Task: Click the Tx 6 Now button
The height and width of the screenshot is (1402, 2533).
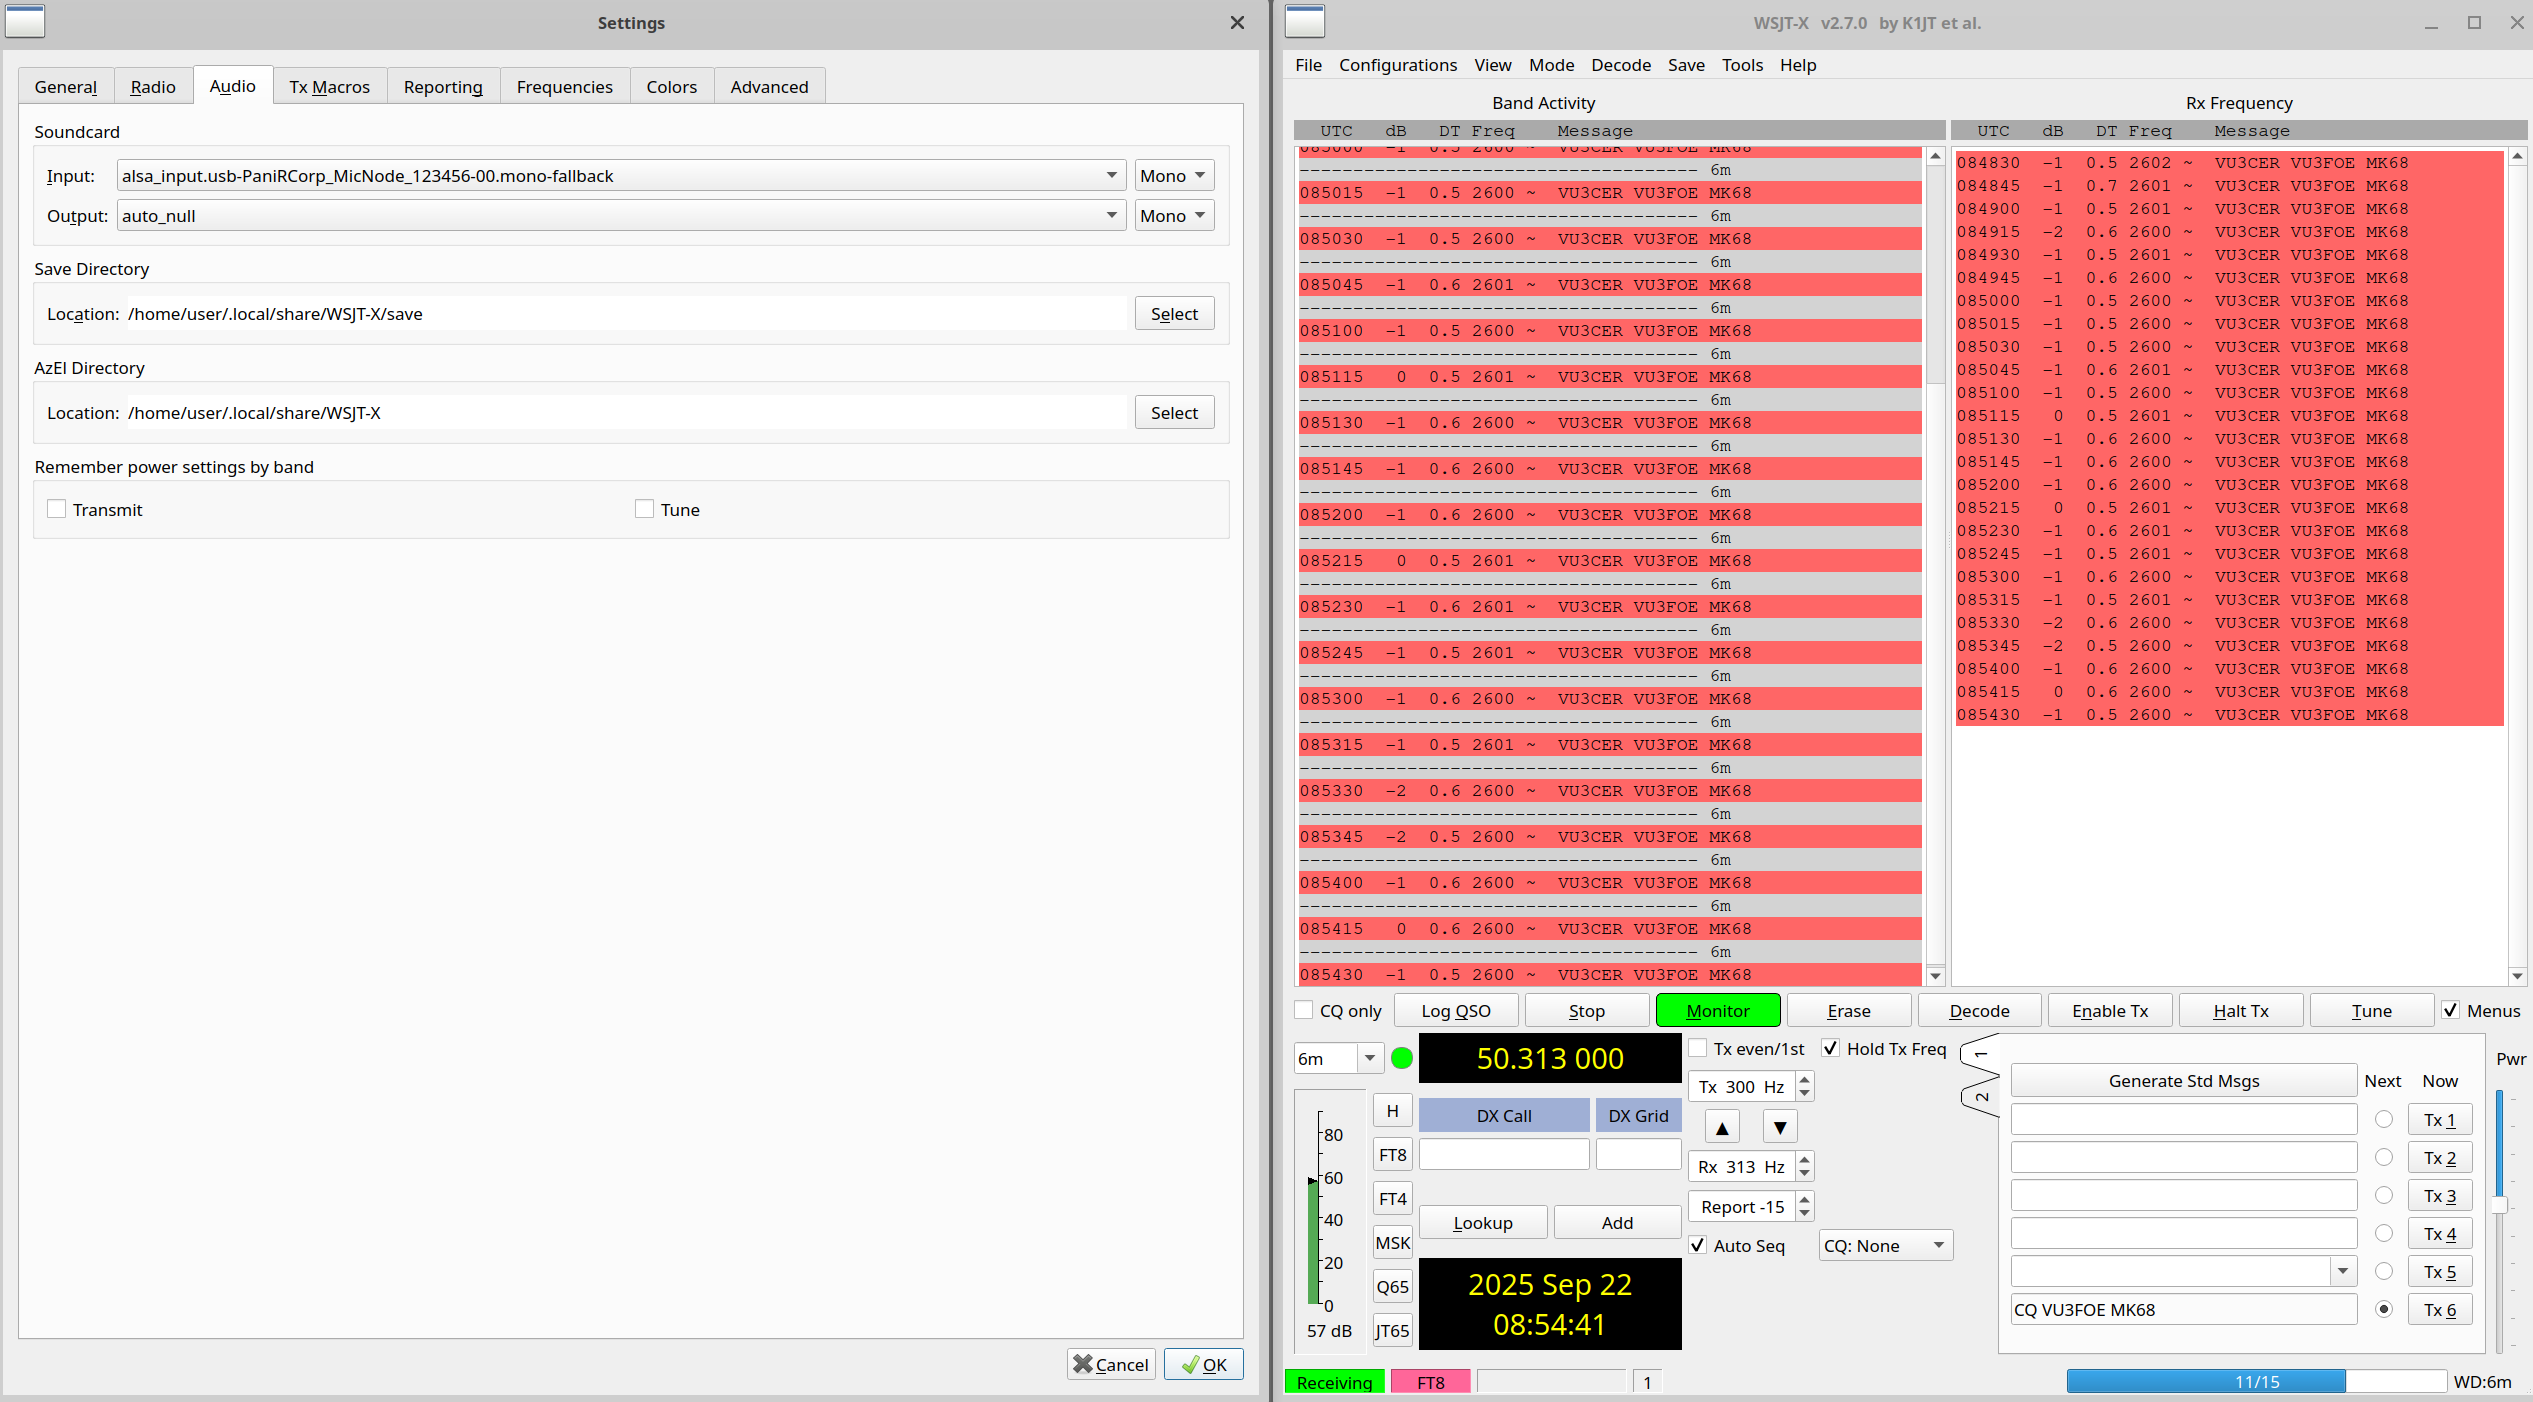Action: pos(2439,1309)
